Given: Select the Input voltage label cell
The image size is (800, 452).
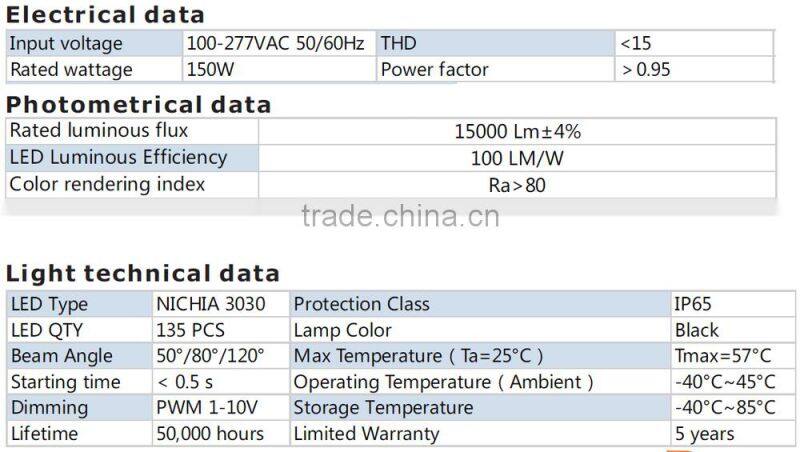Looking at the screenshot, I should pos(66,44).
